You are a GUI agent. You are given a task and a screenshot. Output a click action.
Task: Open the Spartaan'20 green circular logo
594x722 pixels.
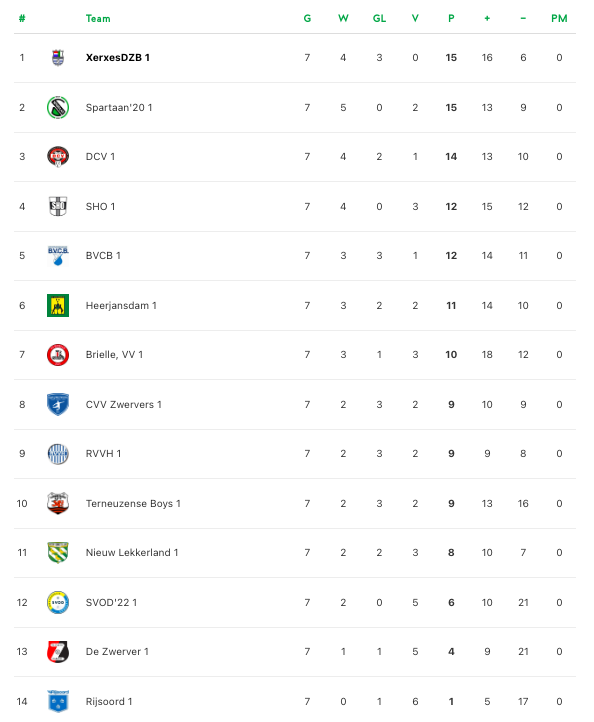[58, 108]
